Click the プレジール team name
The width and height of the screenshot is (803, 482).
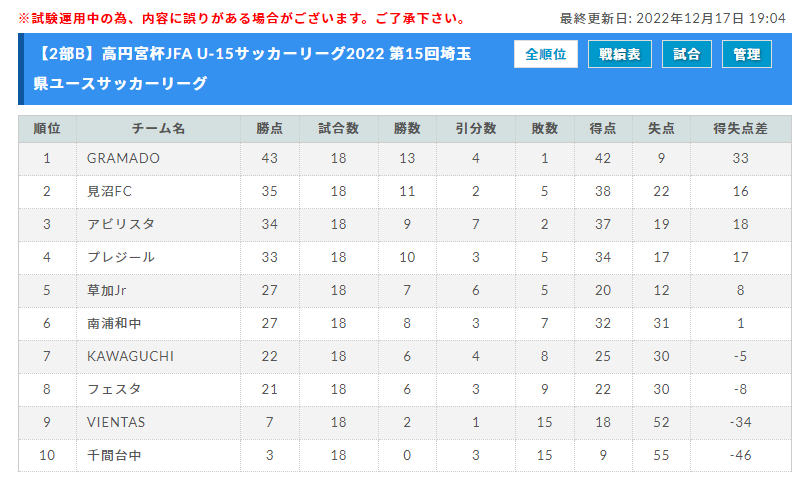click(121, 257)
